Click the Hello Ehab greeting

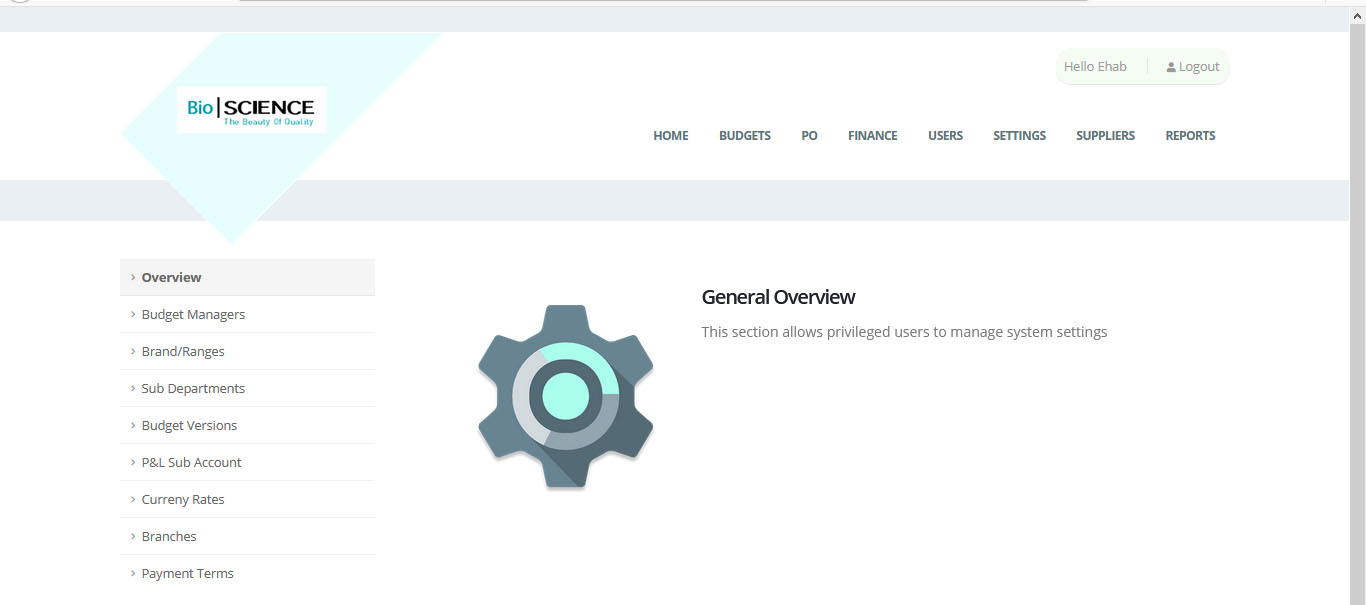click(1095, 67)
